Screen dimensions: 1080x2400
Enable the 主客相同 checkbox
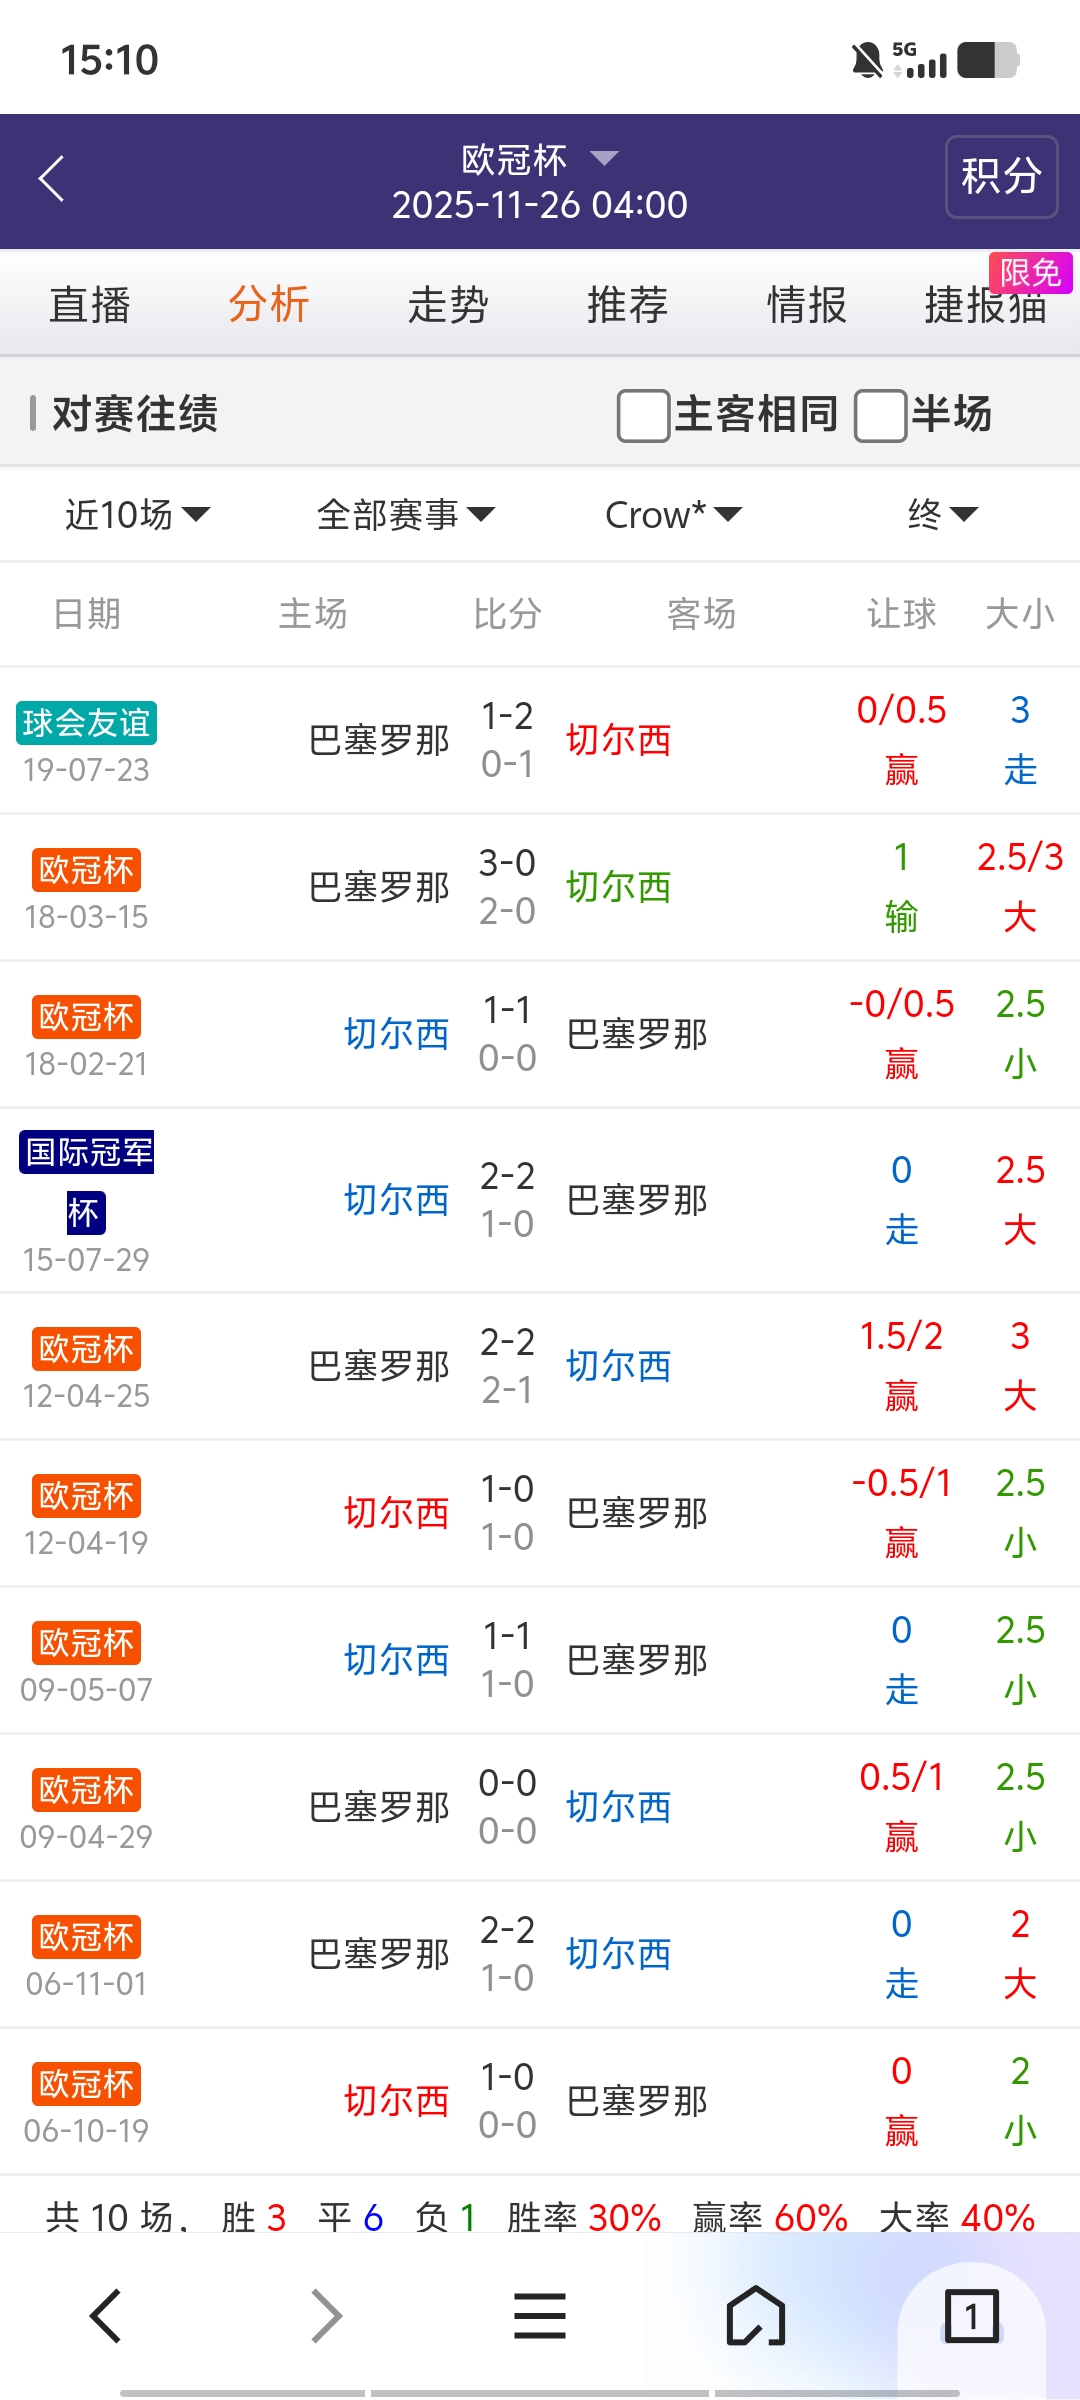click(644, 415)
